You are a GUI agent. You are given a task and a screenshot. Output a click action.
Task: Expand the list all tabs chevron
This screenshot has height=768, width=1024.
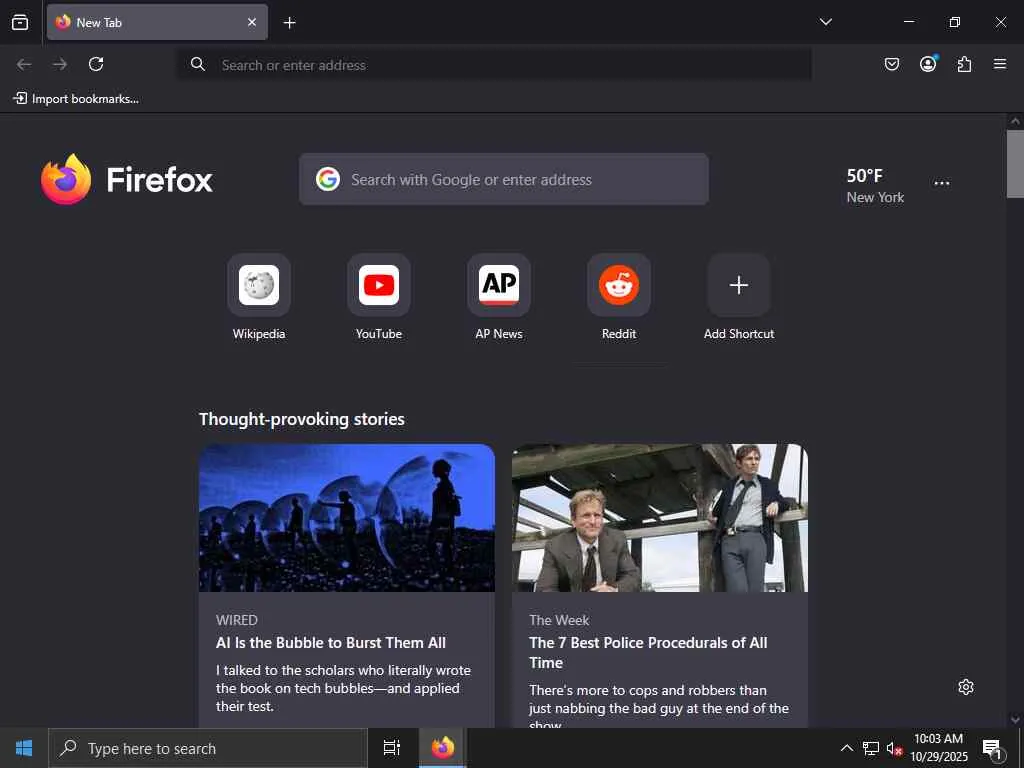pyautogui.click(x=825, y=22)
